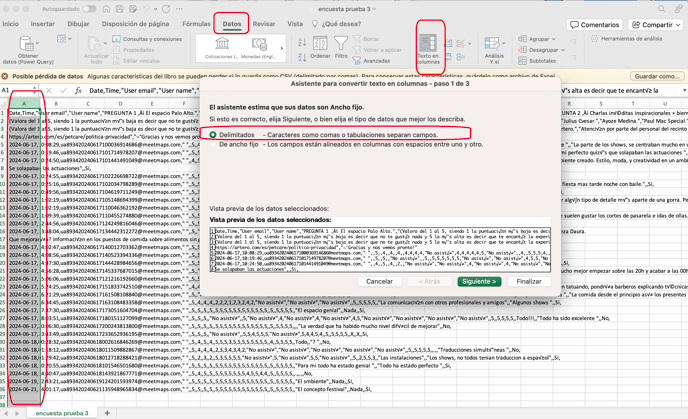Open the Undo history dropdown arrow
Viewport: 688px width, 419px height.
tap(155, 9)
